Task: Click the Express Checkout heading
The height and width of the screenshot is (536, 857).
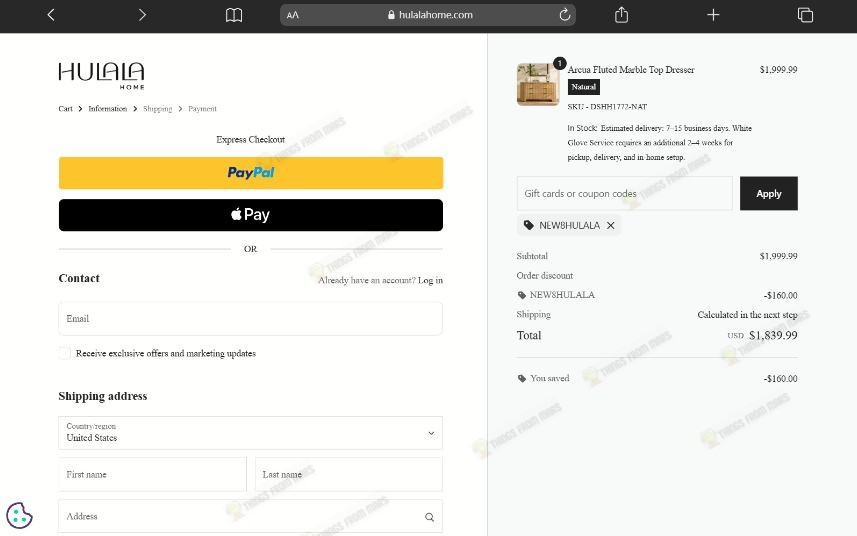Action: 250,139
